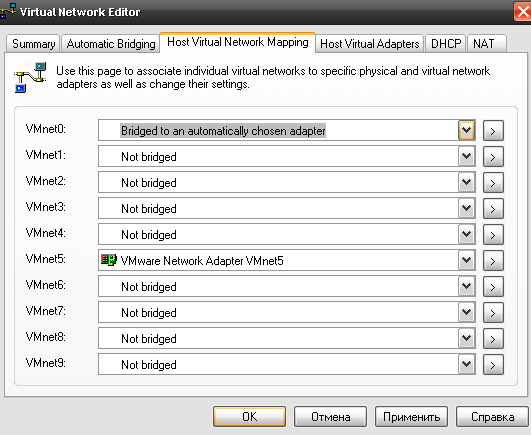
Task: Open the VMnet9 dropdown arrow
Action: (x=466, y=364)
